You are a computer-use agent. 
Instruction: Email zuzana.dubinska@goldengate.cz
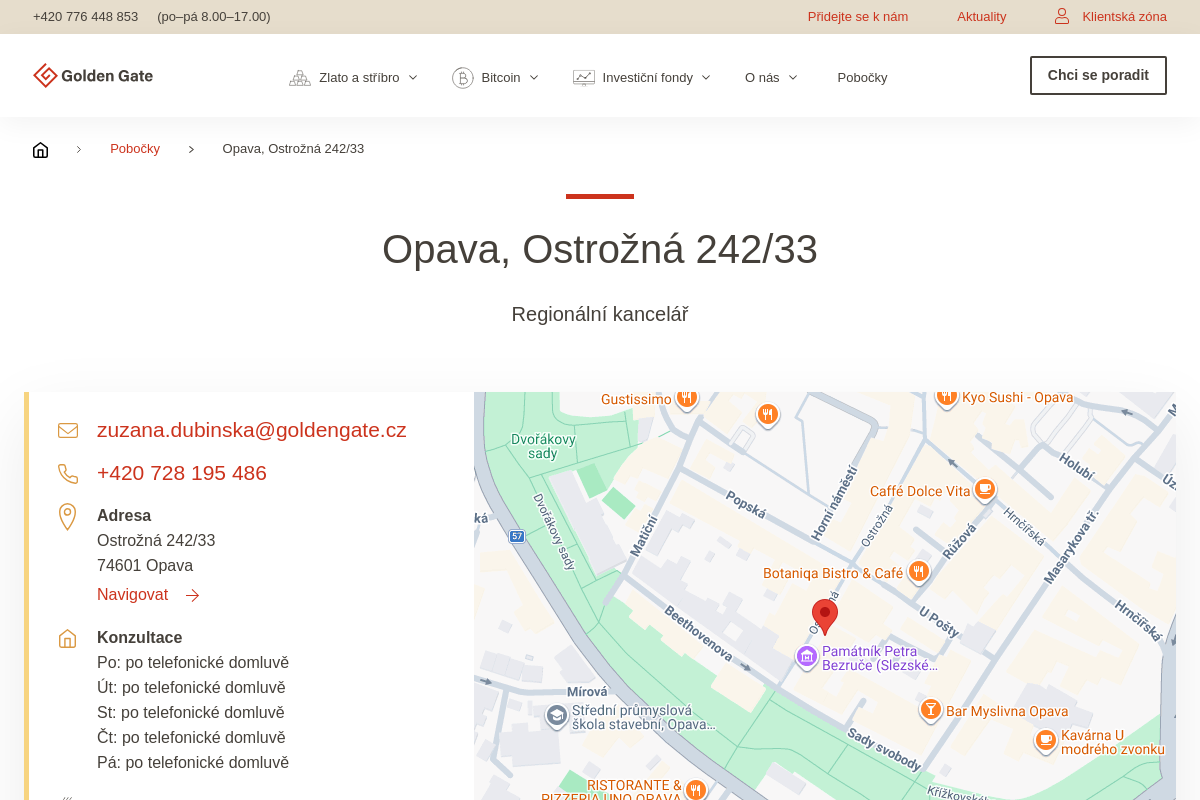(252, 430)
